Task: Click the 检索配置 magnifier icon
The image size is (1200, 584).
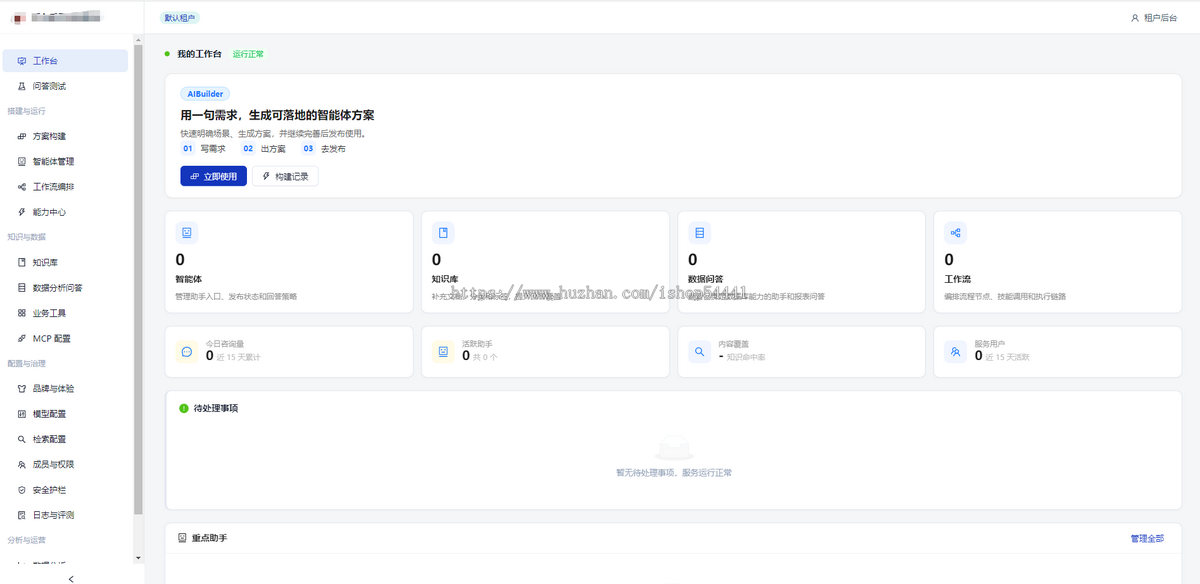Action: click(22, 439)
